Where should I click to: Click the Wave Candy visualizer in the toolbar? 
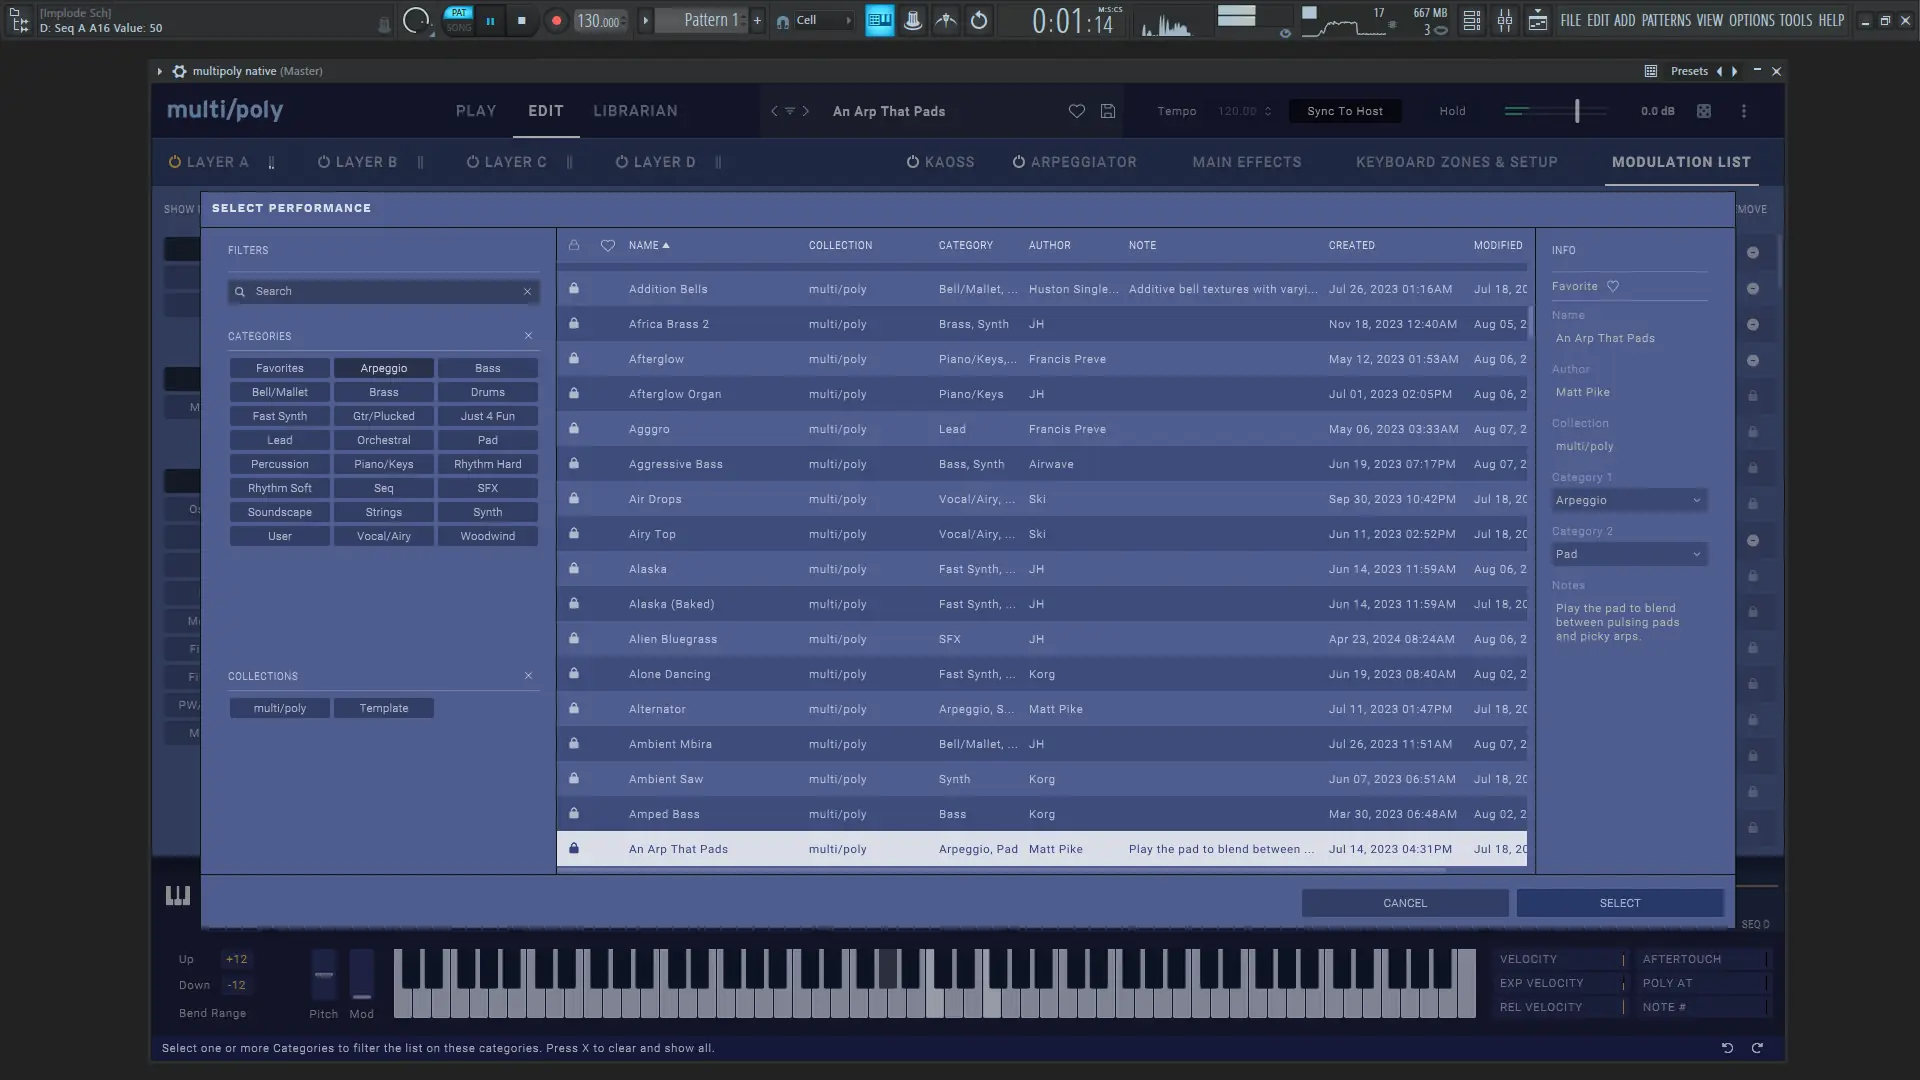tap(1170, 22)
